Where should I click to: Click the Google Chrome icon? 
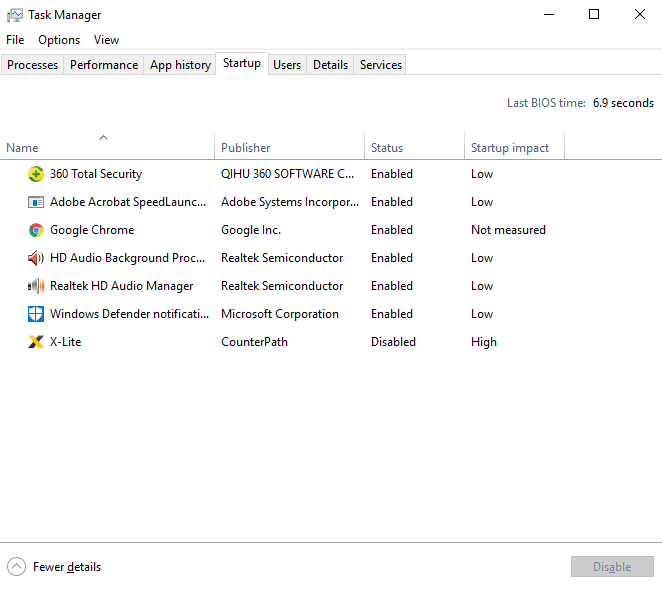point(36,230)
